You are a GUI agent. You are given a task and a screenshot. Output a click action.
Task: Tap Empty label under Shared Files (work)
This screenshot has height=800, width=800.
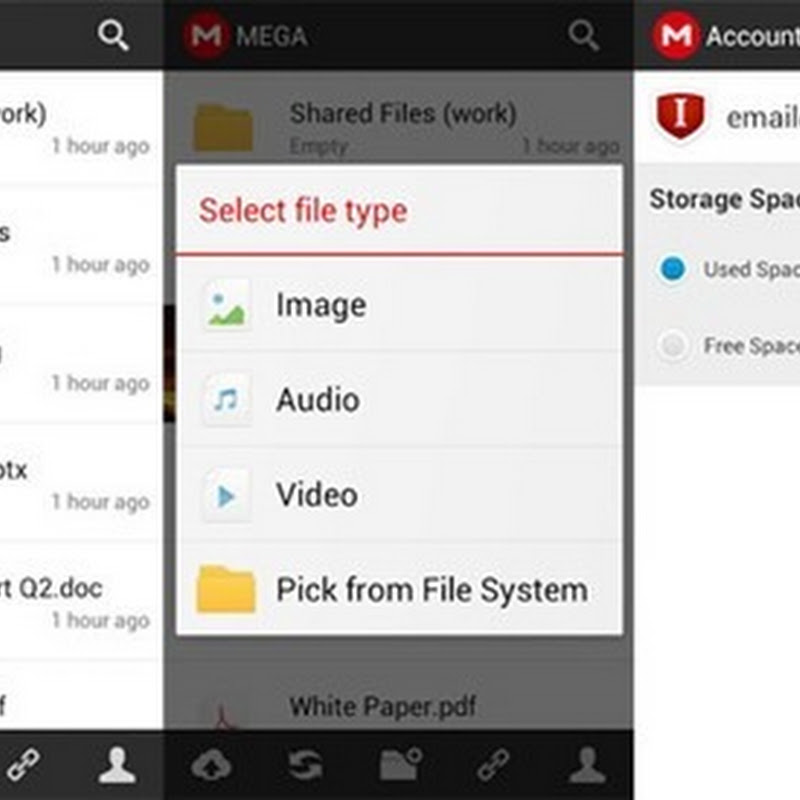point(318,147)
